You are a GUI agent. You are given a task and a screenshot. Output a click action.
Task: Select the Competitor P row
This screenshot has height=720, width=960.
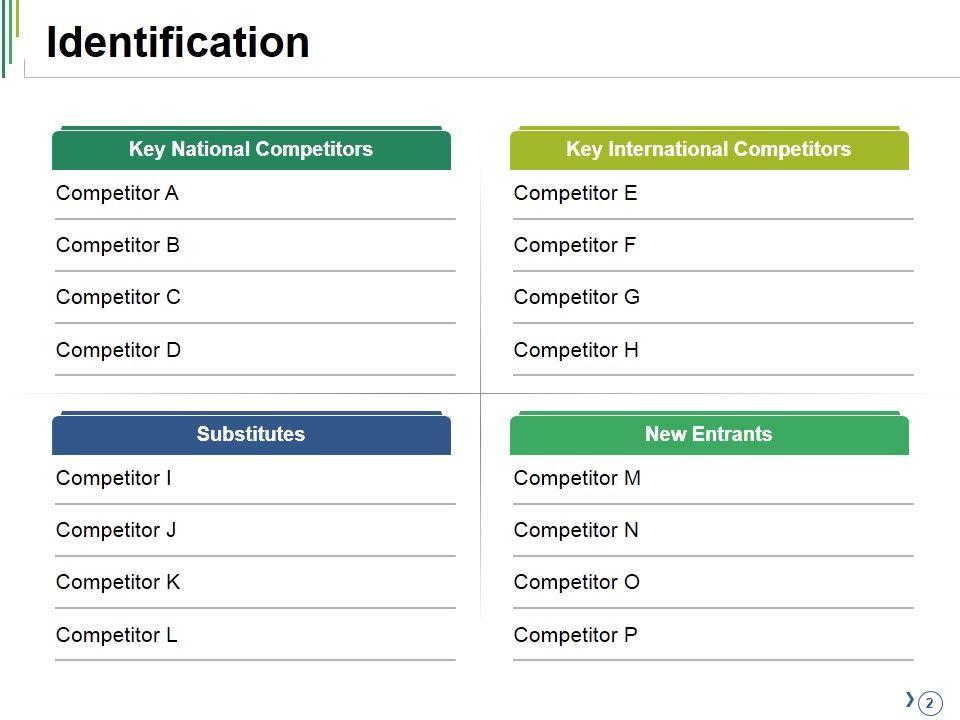click(x=575, y=636)
